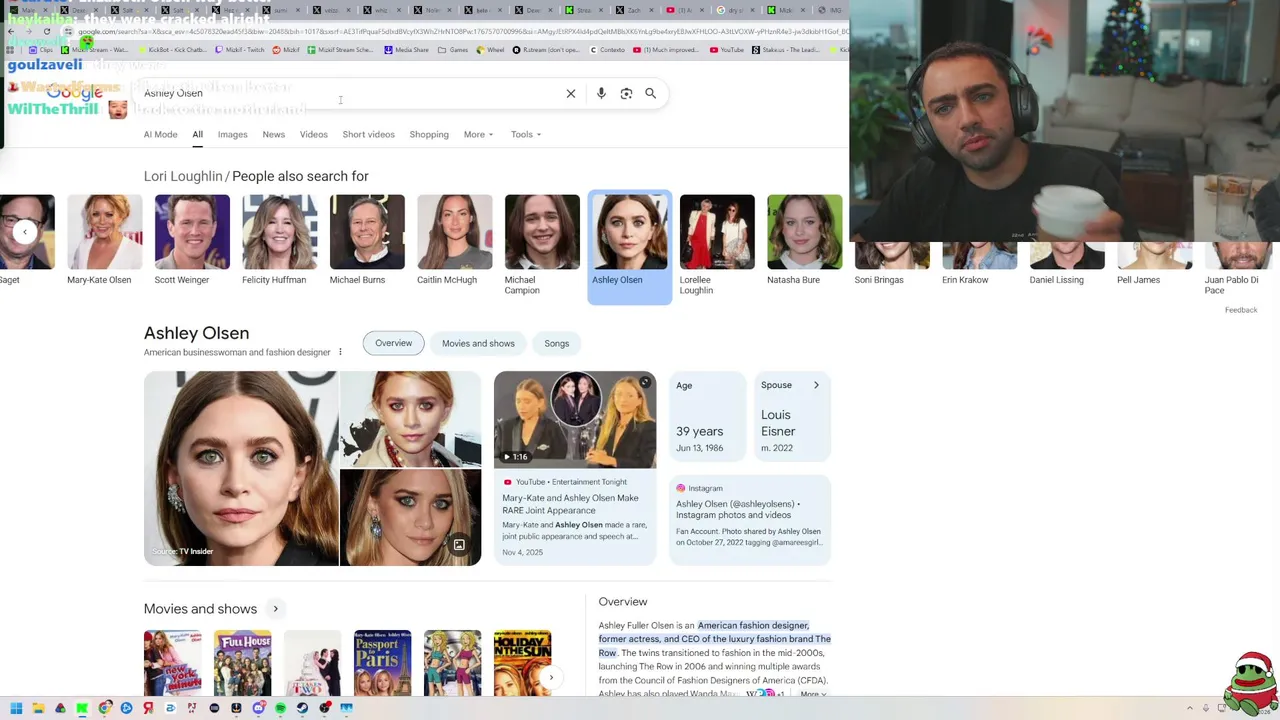The image size is (1280, 720).
Task: Open Discord from the taskbar
Action: (258, 708)
